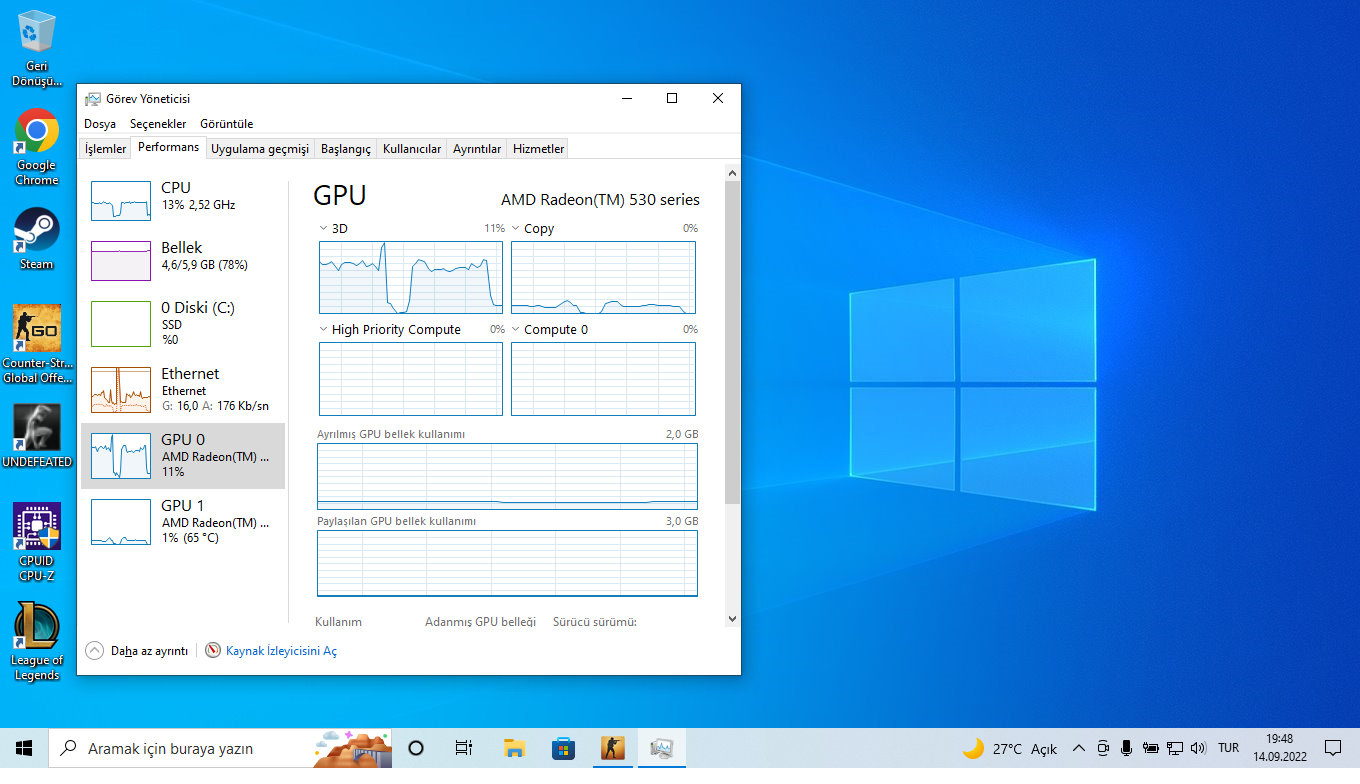Select the CPUID CPU-Z desktop icon
Image resolution: width=1360 pixels, height=784 pixels.
(37, 541)
